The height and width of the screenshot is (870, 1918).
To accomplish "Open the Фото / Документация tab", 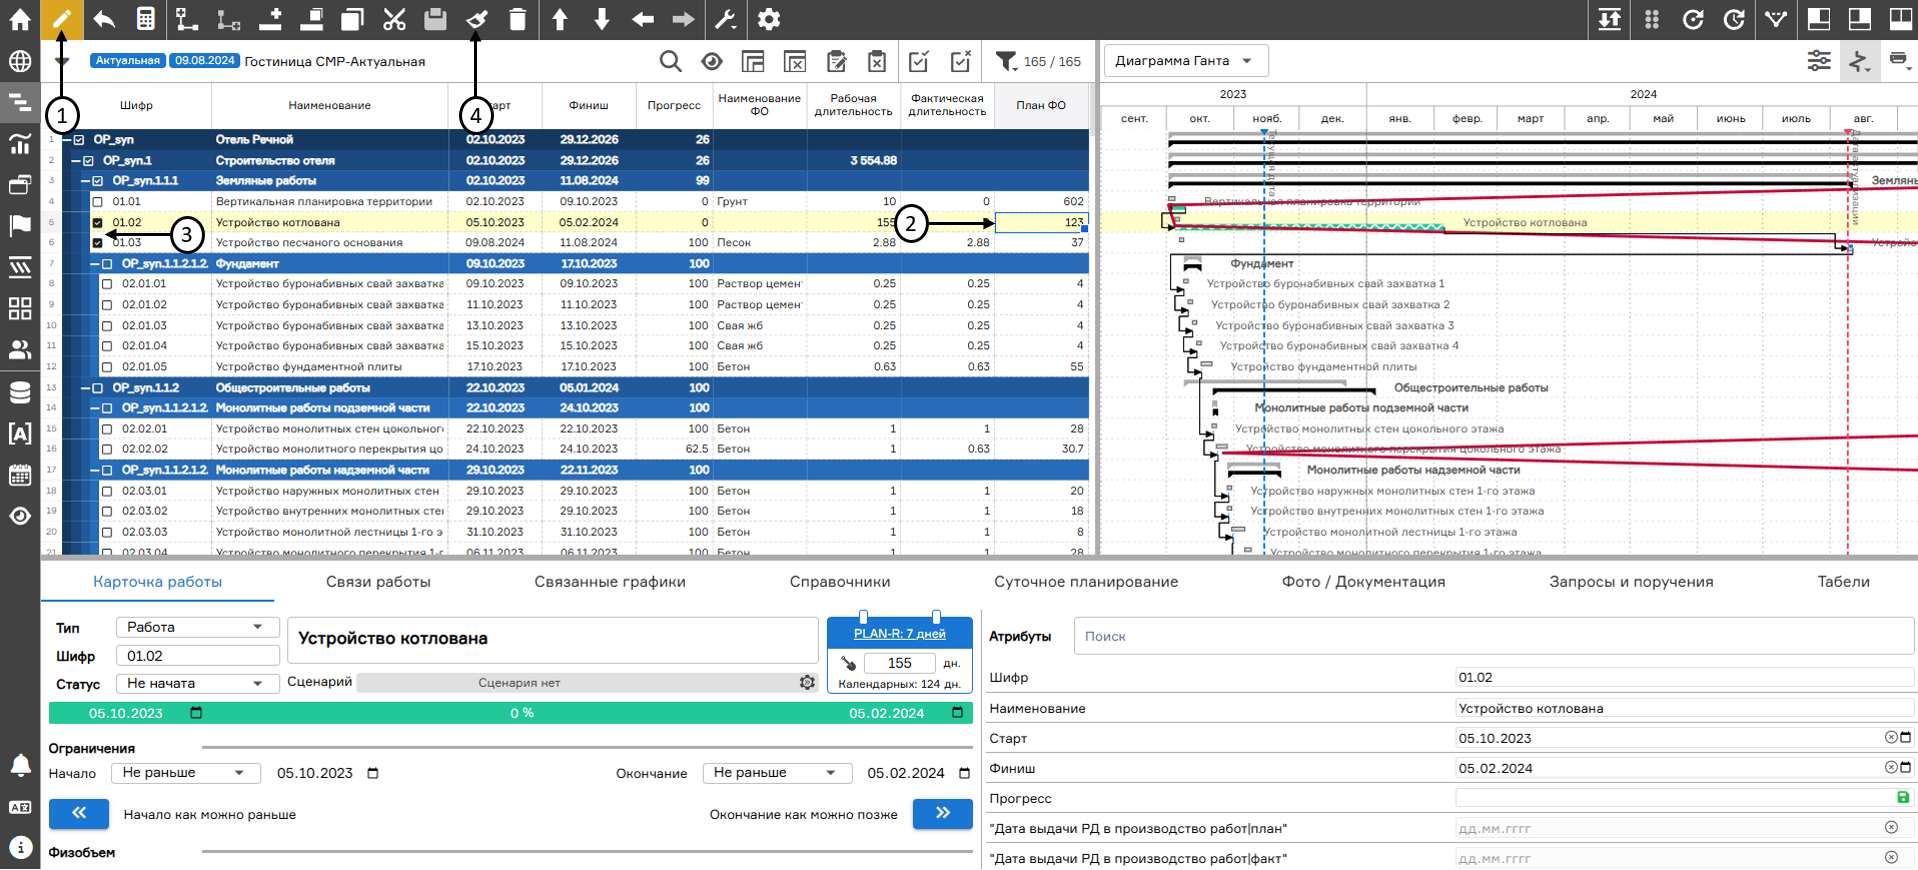I will click(x=1364, y=582).
